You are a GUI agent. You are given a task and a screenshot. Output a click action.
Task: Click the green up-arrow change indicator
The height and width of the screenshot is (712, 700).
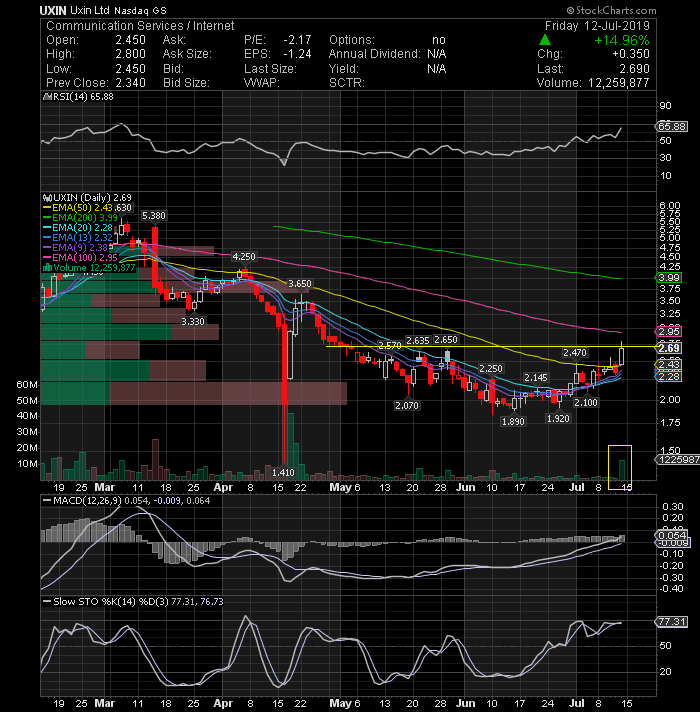[545, 40]
